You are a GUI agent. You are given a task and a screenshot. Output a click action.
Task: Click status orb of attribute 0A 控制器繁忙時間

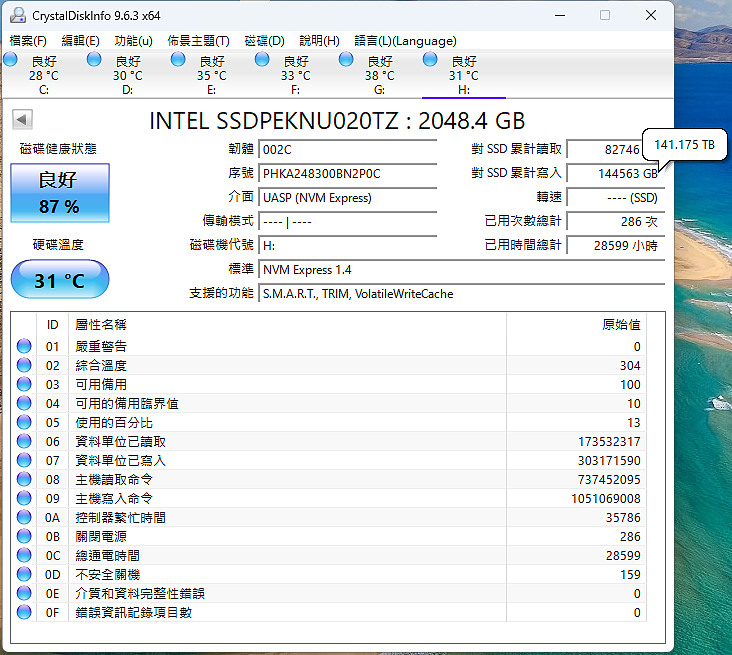(24, 517)
